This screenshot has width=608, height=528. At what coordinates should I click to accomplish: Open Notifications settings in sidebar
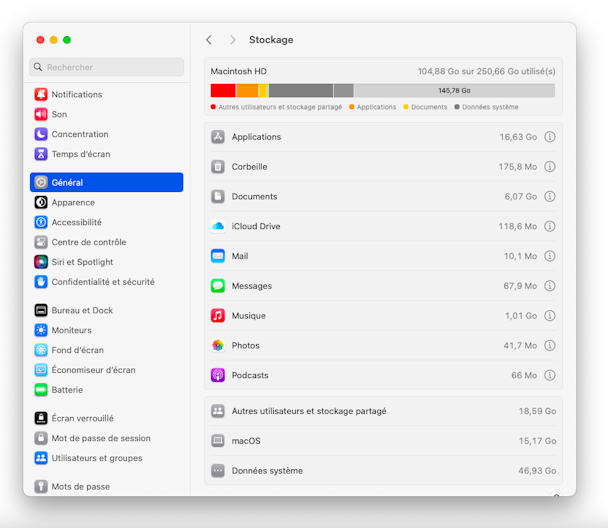(106, 94)
